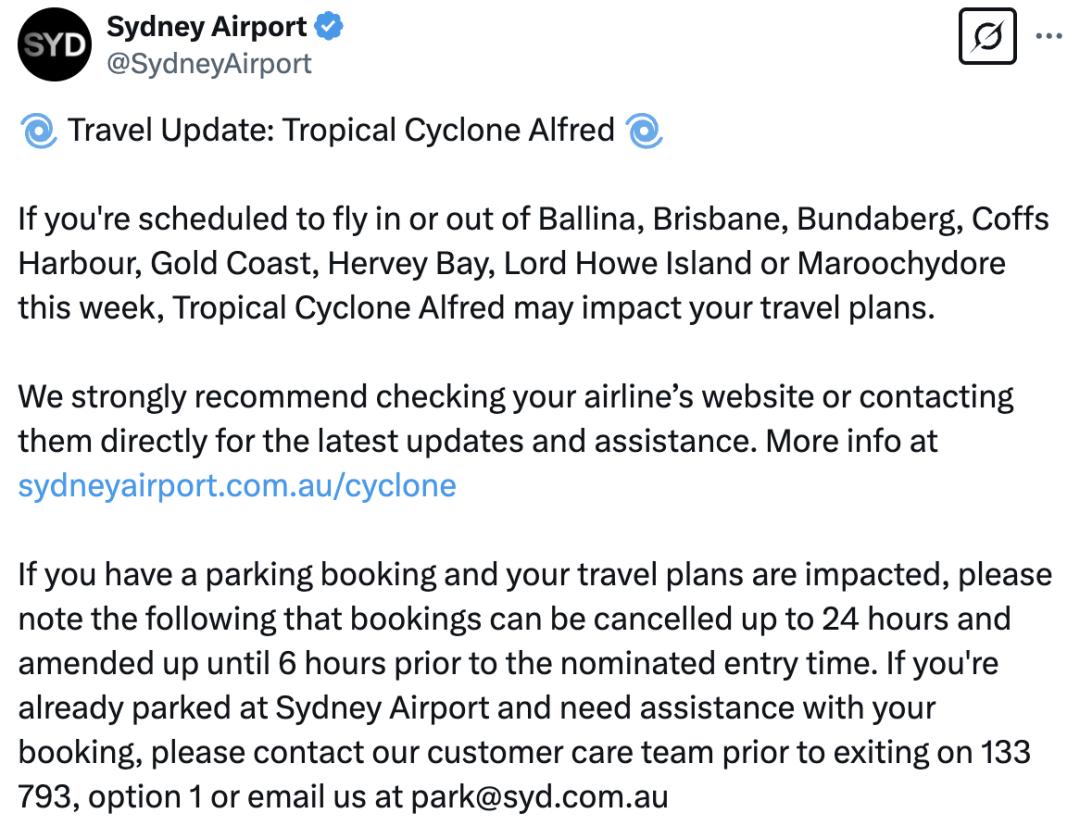Click the @SydneyAirport handle
The image size is (1080, 826).
(209, 64)
